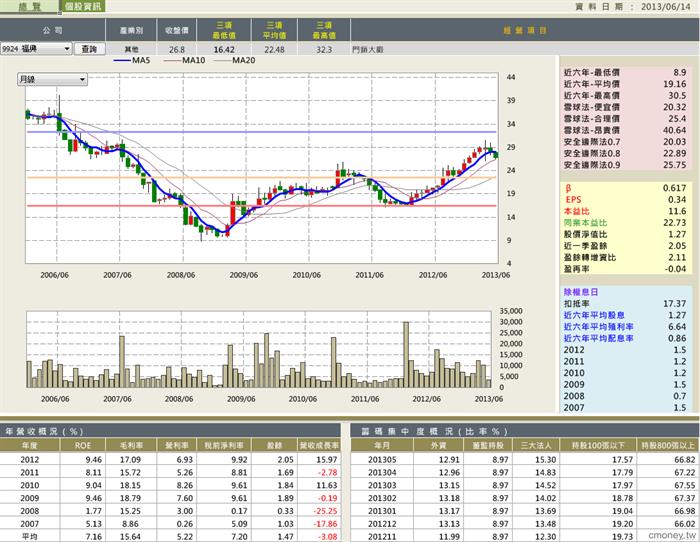Open the 近六年平均殖利率 link
Viewport: 700px width, 542px height.
click(x=599, y=327)
